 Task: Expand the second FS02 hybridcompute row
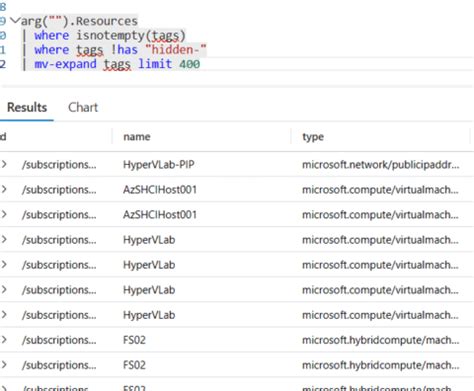tap(4, 365)
